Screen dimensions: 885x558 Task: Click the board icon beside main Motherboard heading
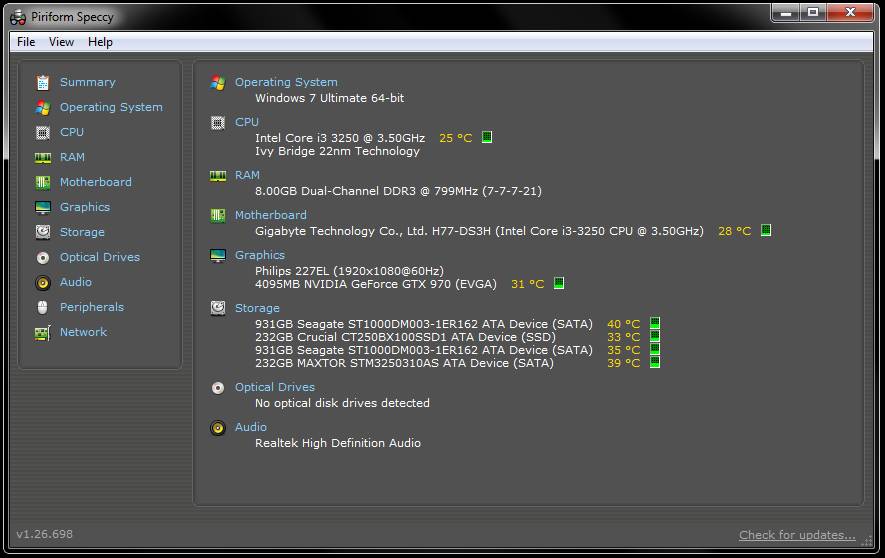pos(218,216)
